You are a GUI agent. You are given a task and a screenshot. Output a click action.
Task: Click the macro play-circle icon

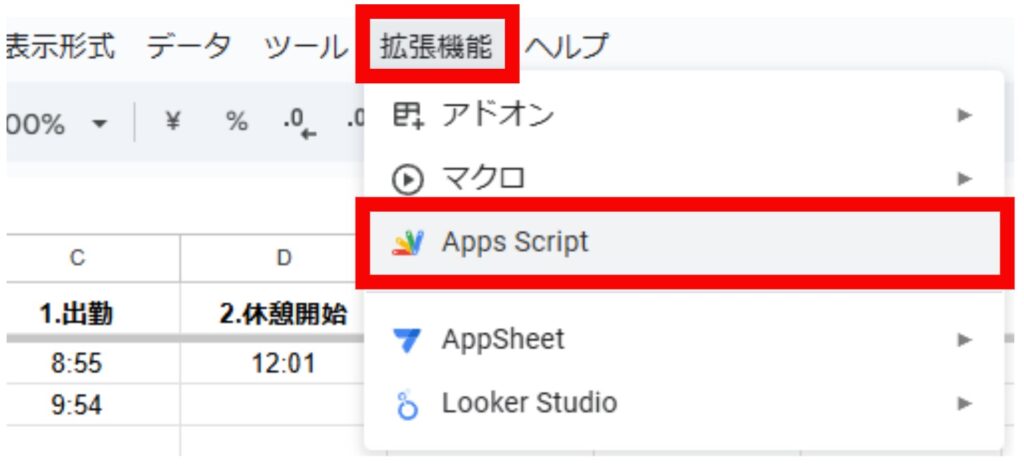[408, 180]
